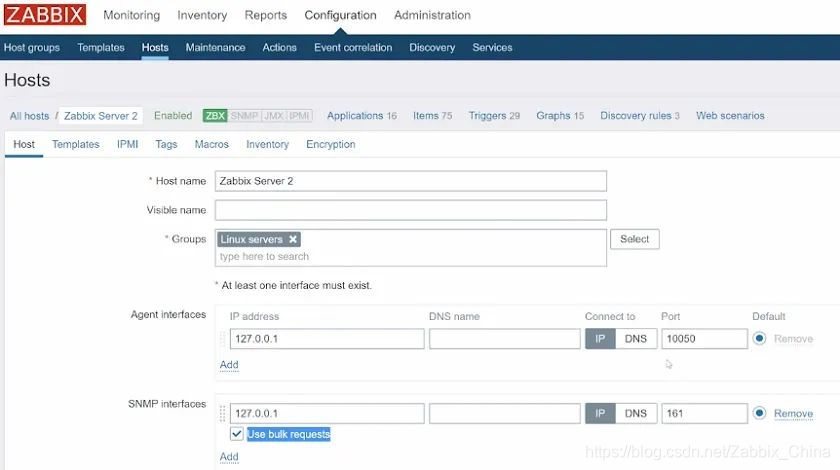Open the Discovery rules 3 link
This screenshot has height=470, width=840.
(x=640, y=116)
